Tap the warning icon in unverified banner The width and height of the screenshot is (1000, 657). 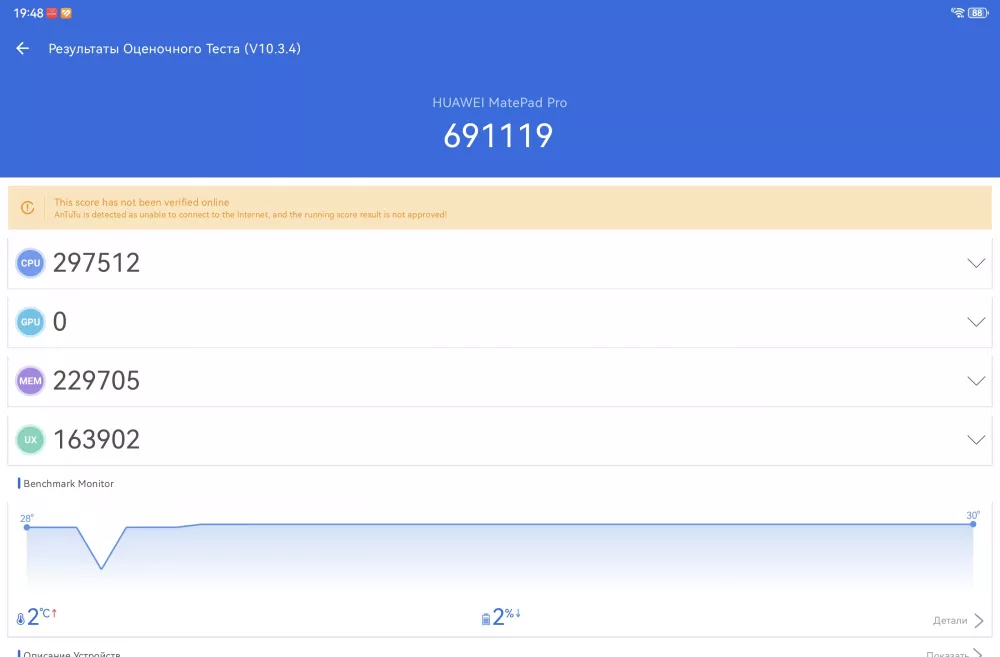pos(27,208)
